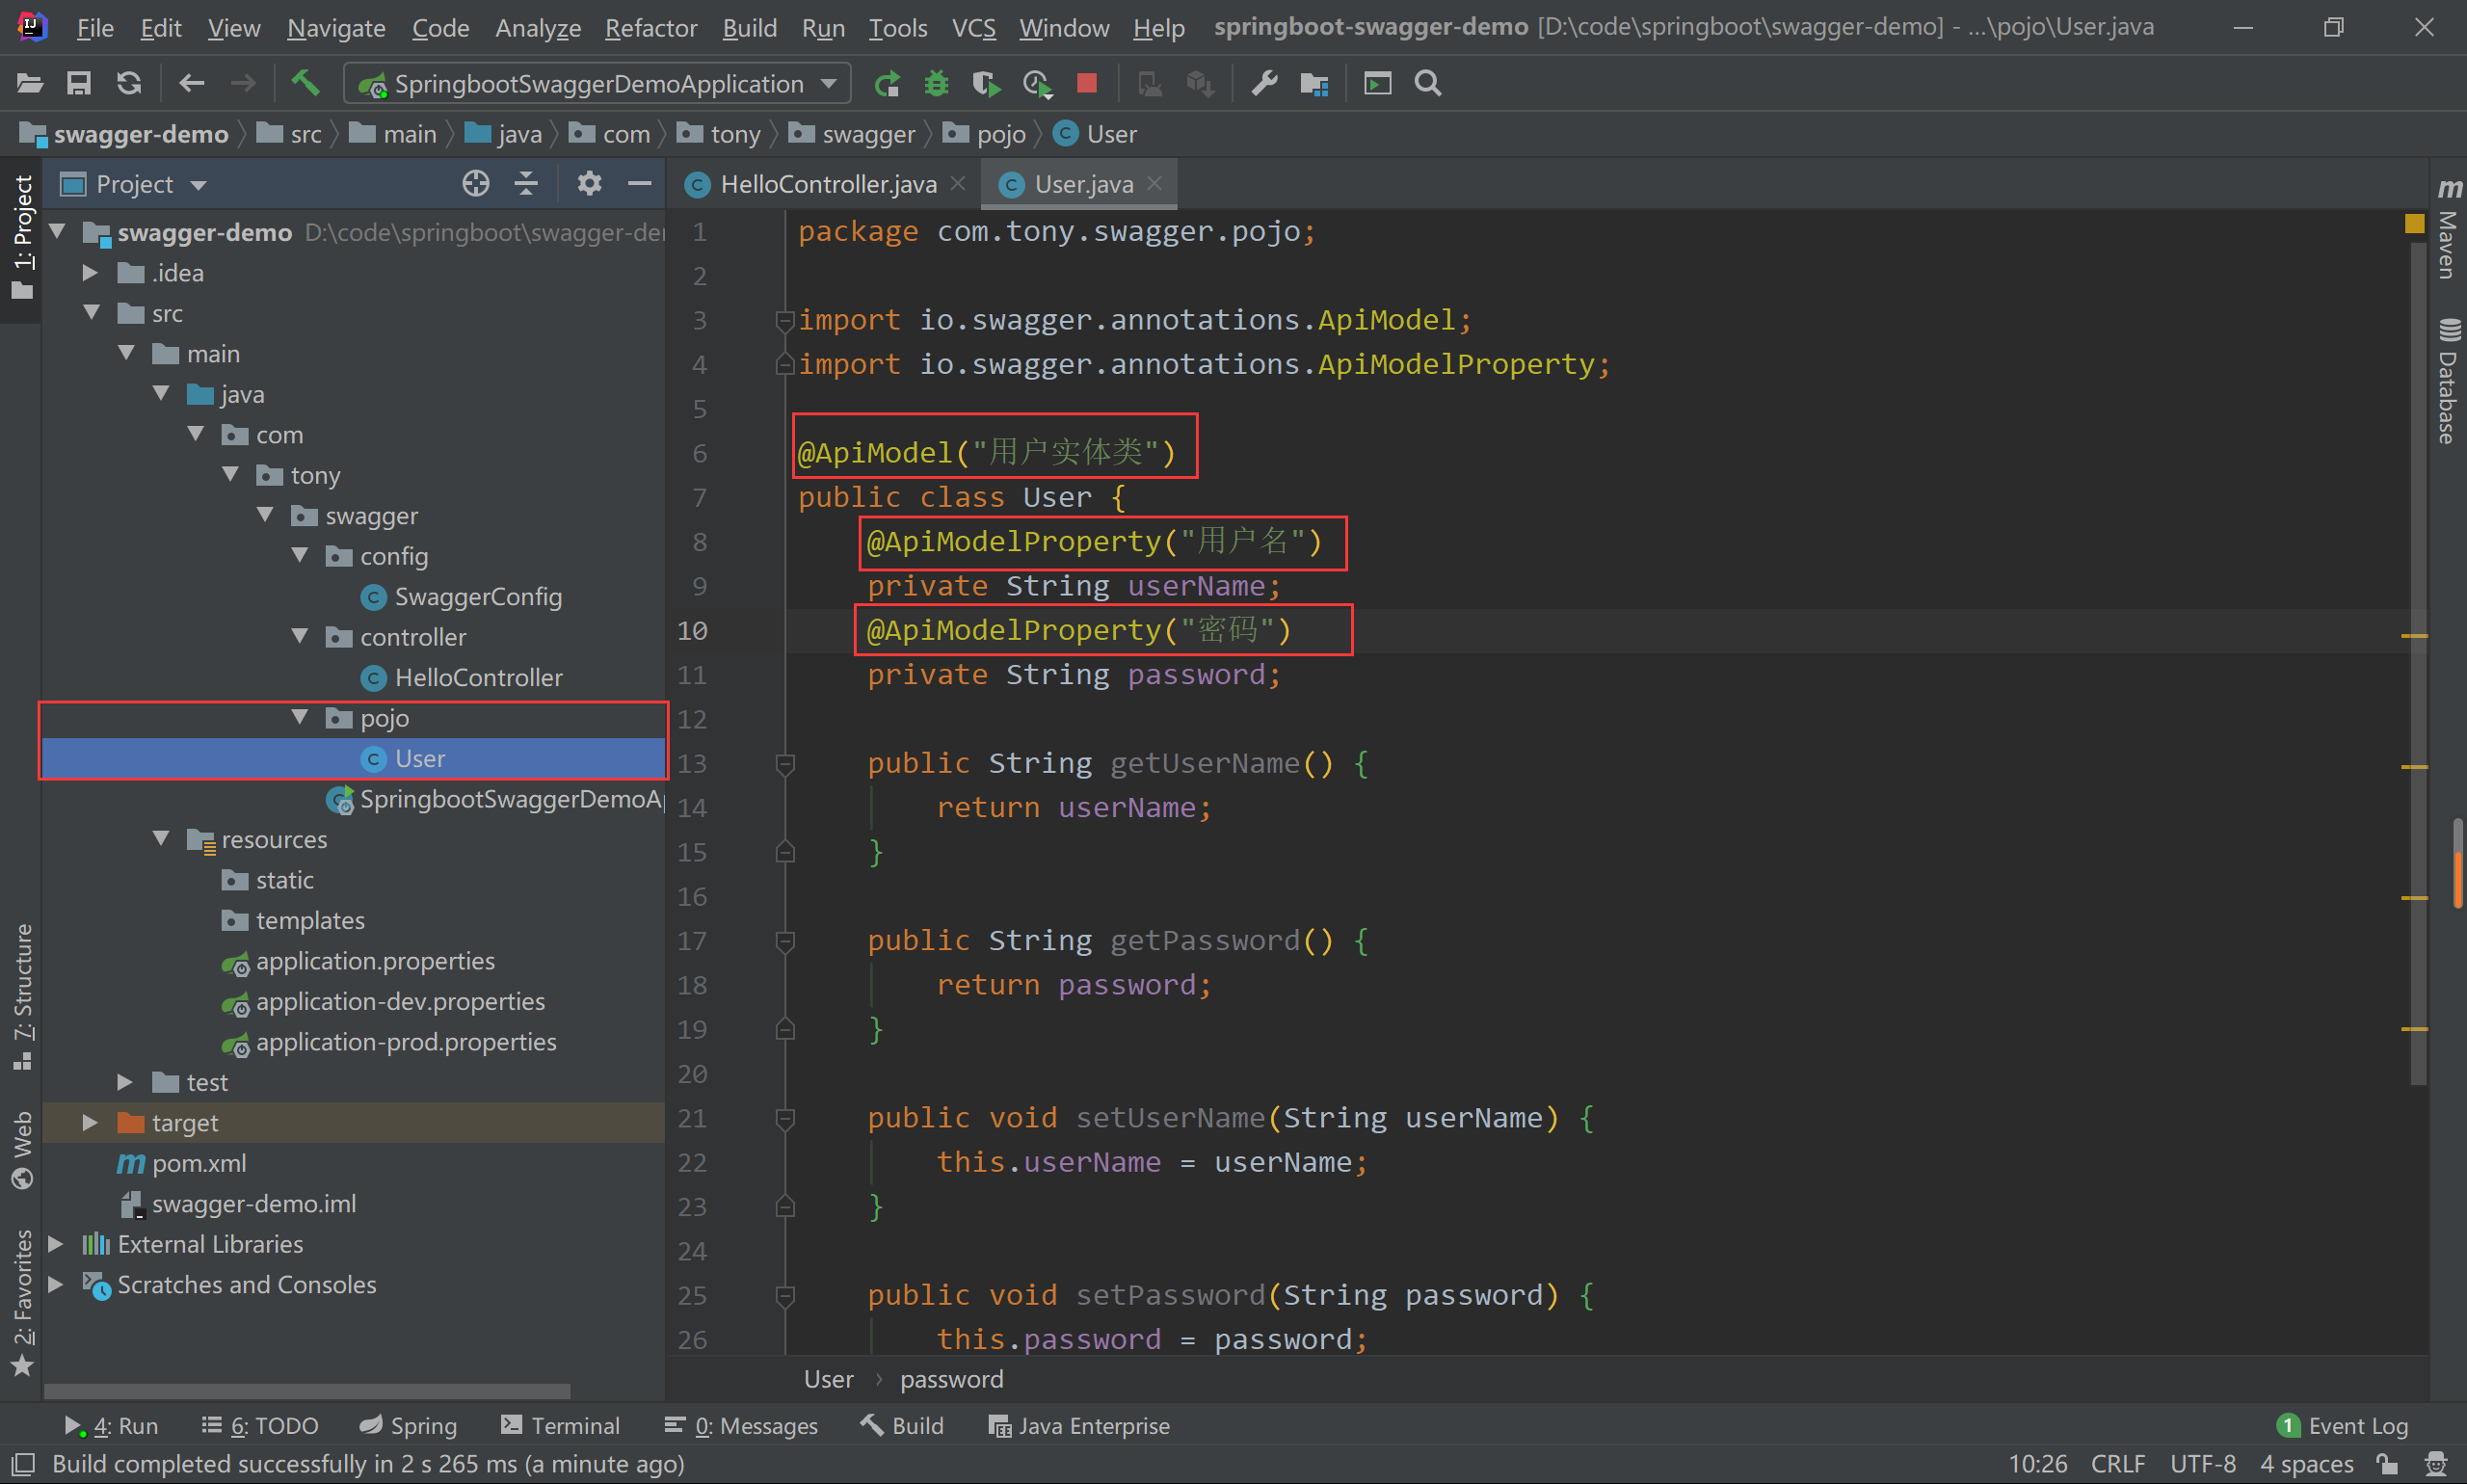The height and width of the screenshot is (1484, 2467).
Task: Start debugging with the bug icon
Action: pyautogui.click(x=936, y=83)
